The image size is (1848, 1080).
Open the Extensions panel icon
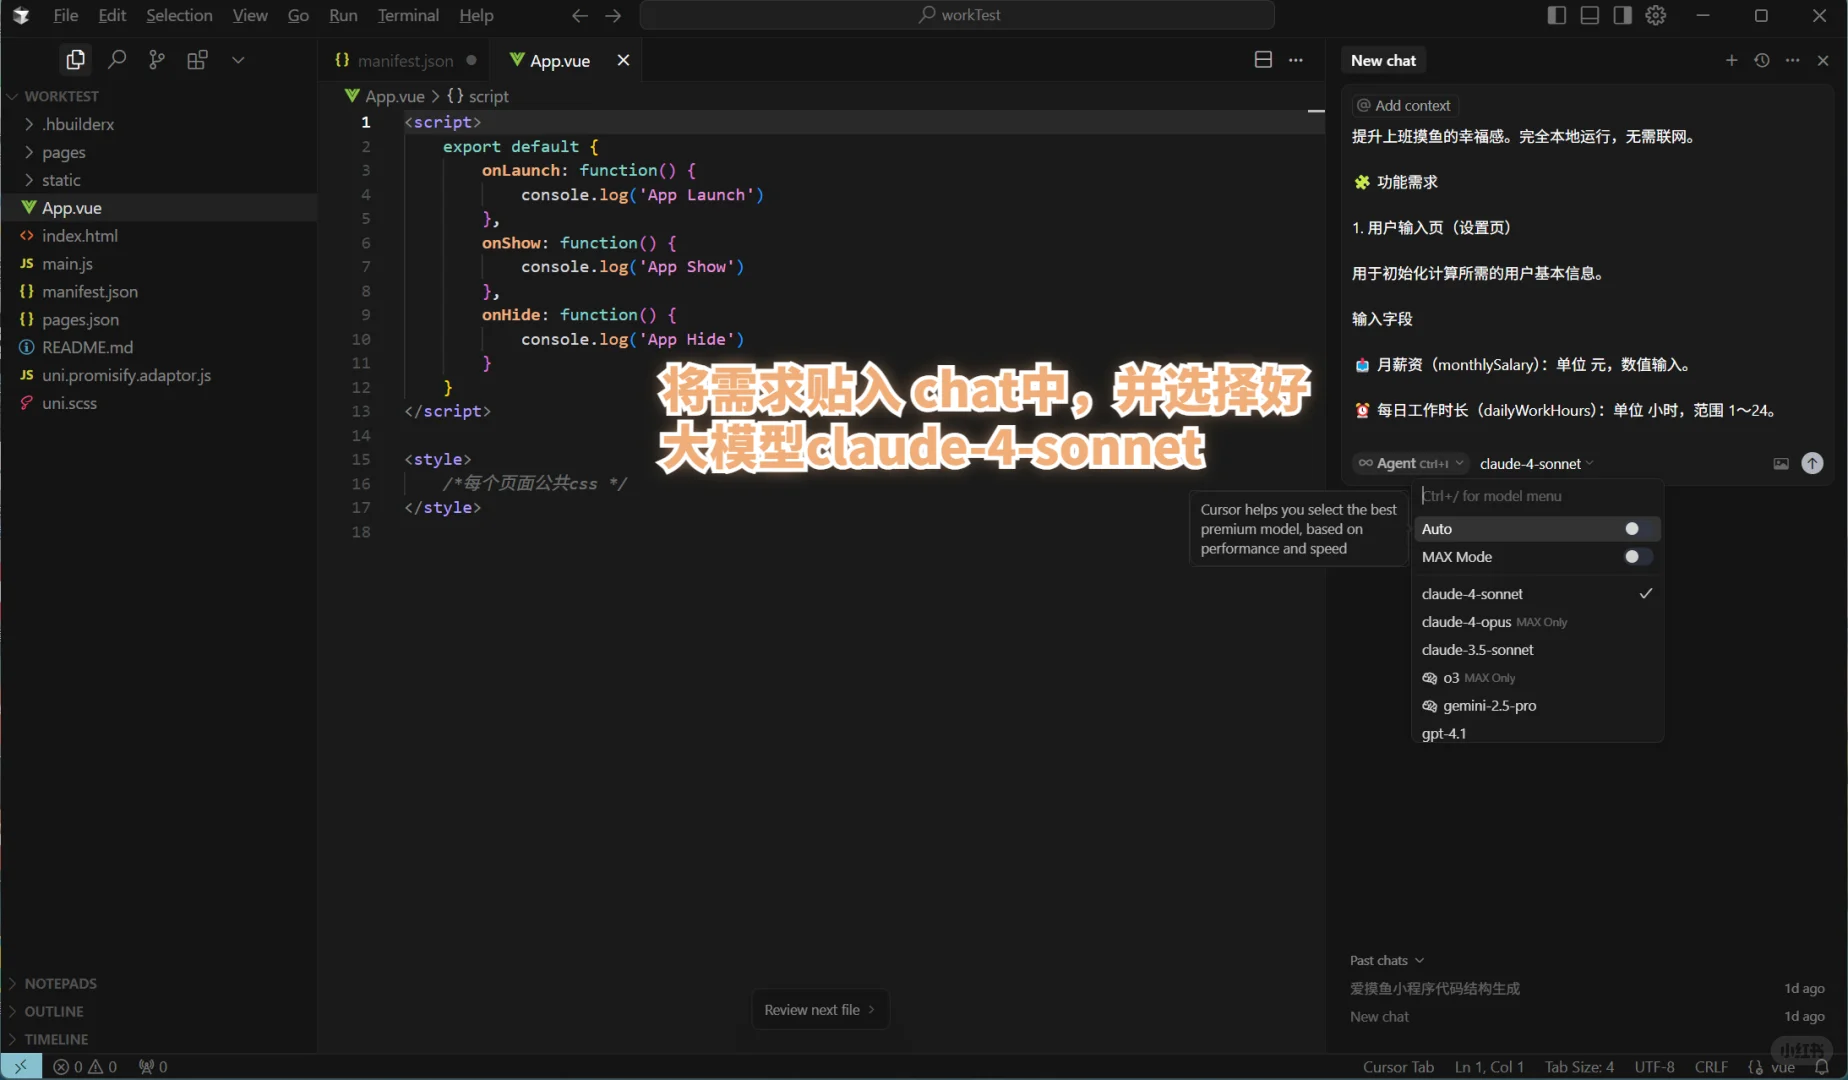[x=197, y=59]
